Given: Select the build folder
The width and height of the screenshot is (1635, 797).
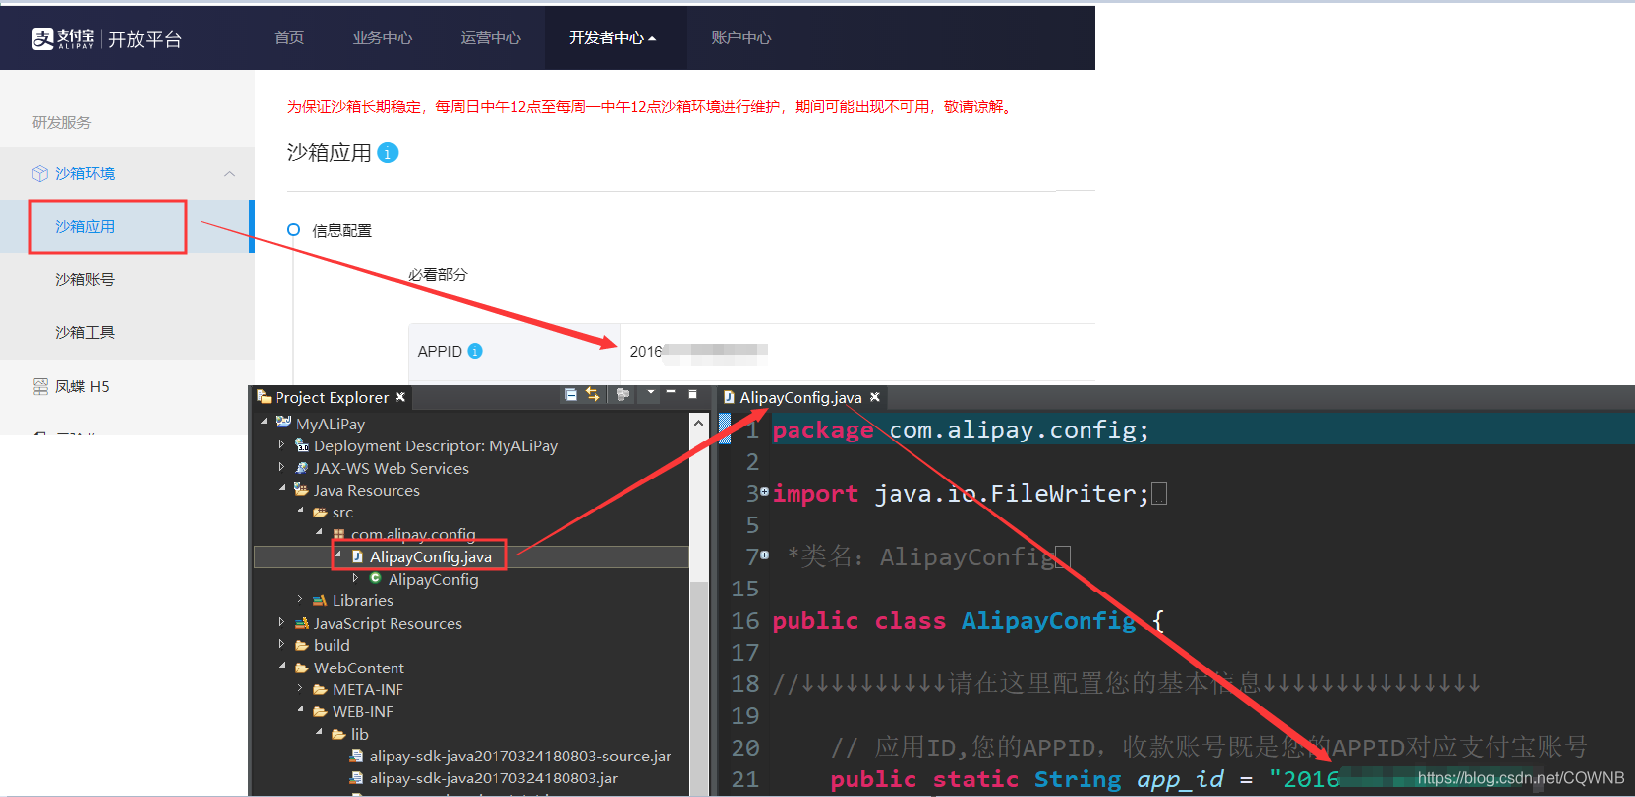Looking at the screenshot, I should tap(331, 646).
